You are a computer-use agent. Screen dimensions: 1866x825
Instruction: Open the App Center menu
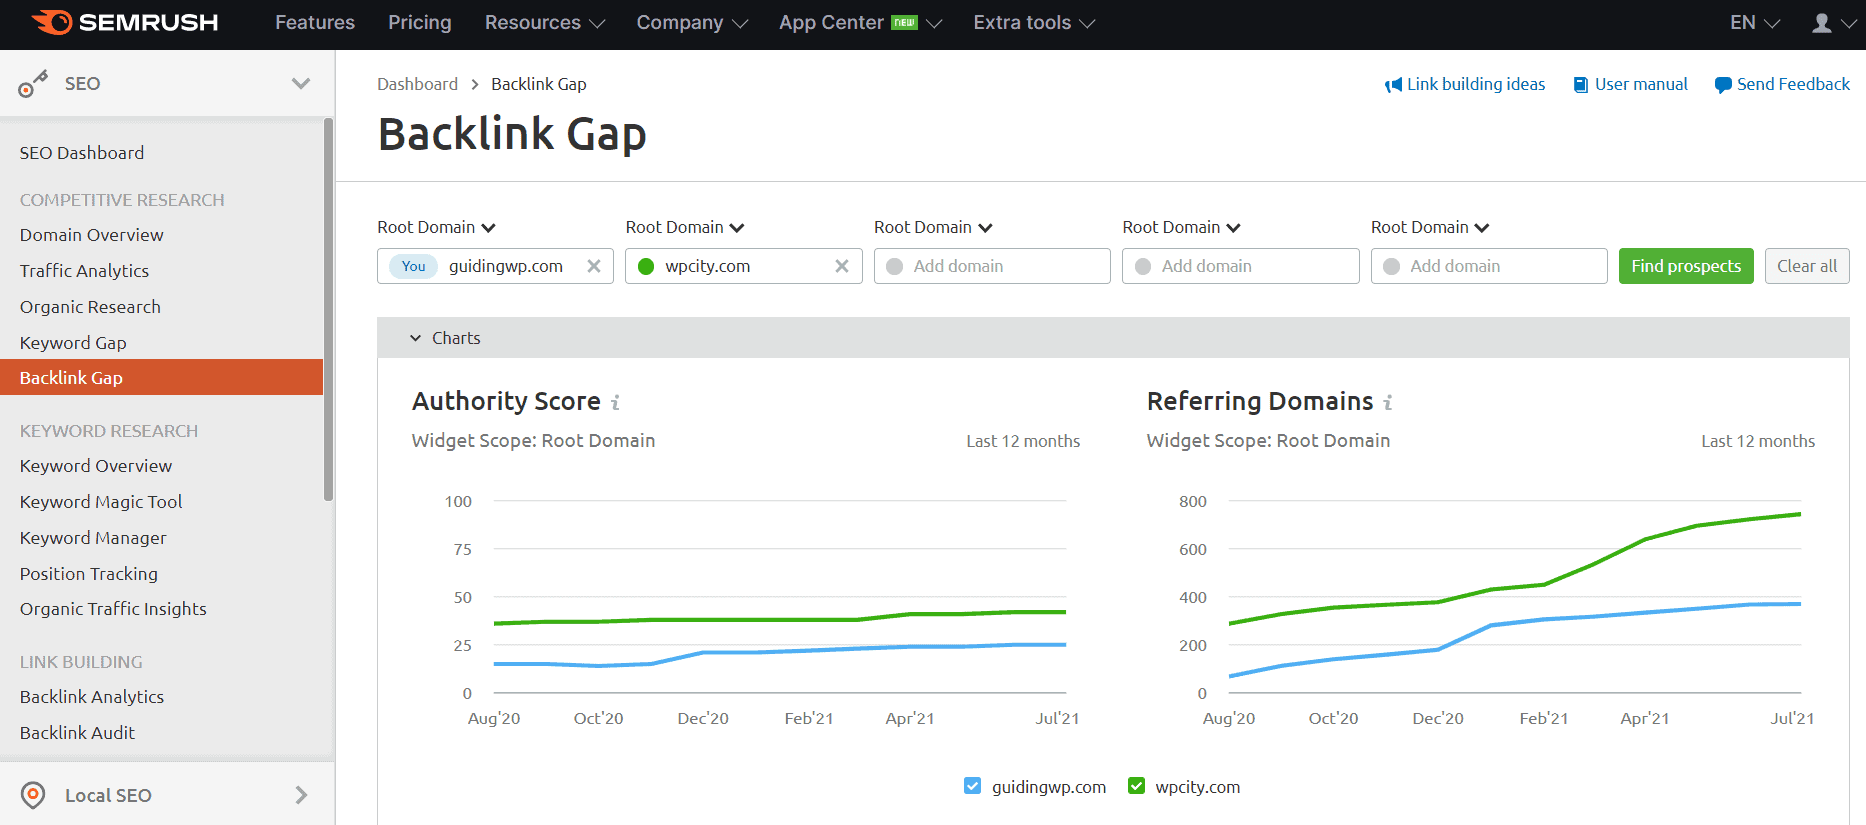click(x=860, y=23)
